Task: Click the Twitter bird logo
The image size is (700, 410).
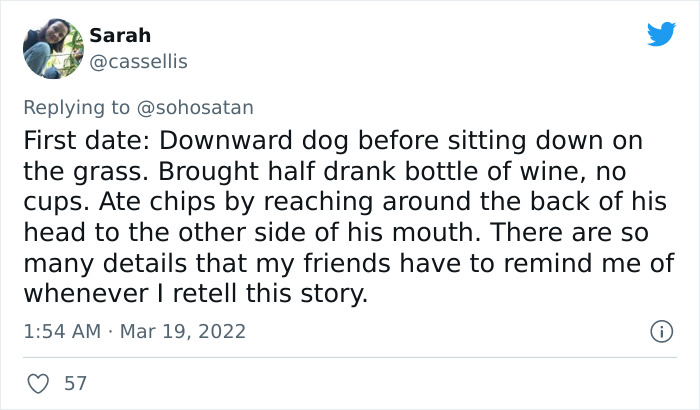Action: coord(661,35)
